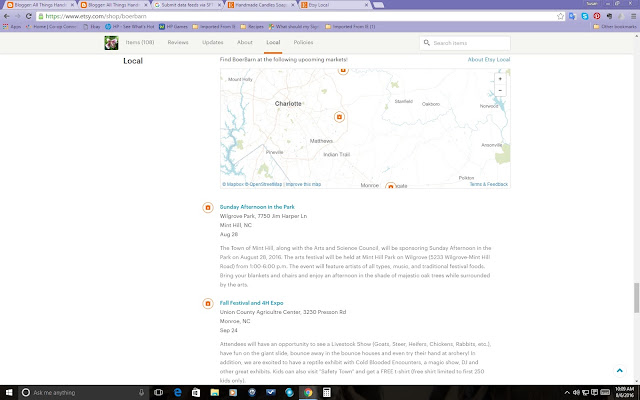This screenshot has height=400, width=640.
Task: Expand the Other bookmarks folder
Action: pos(615,27)
